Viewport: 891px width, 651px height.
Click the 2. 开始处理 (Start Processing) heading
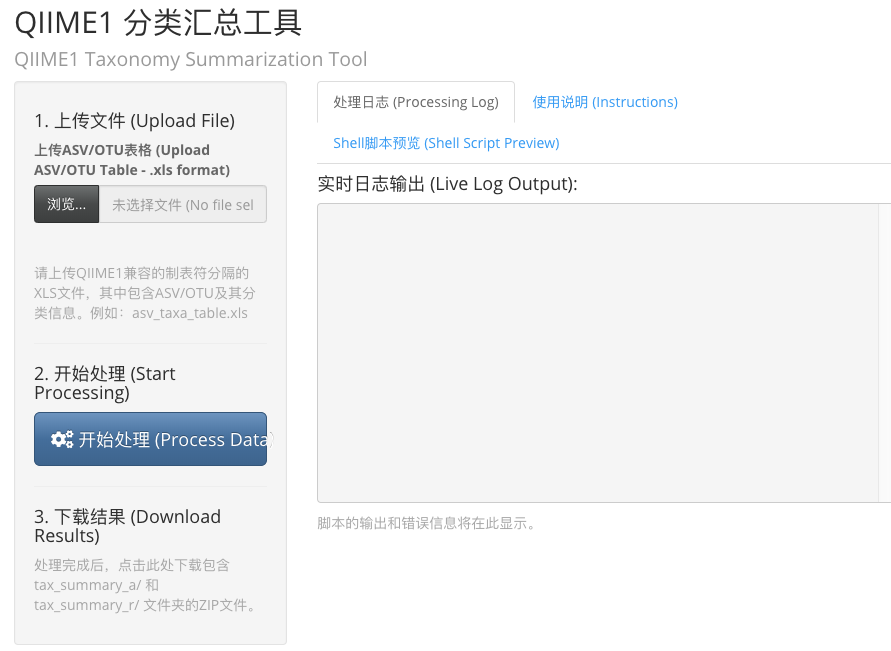(x=105, y=383)
